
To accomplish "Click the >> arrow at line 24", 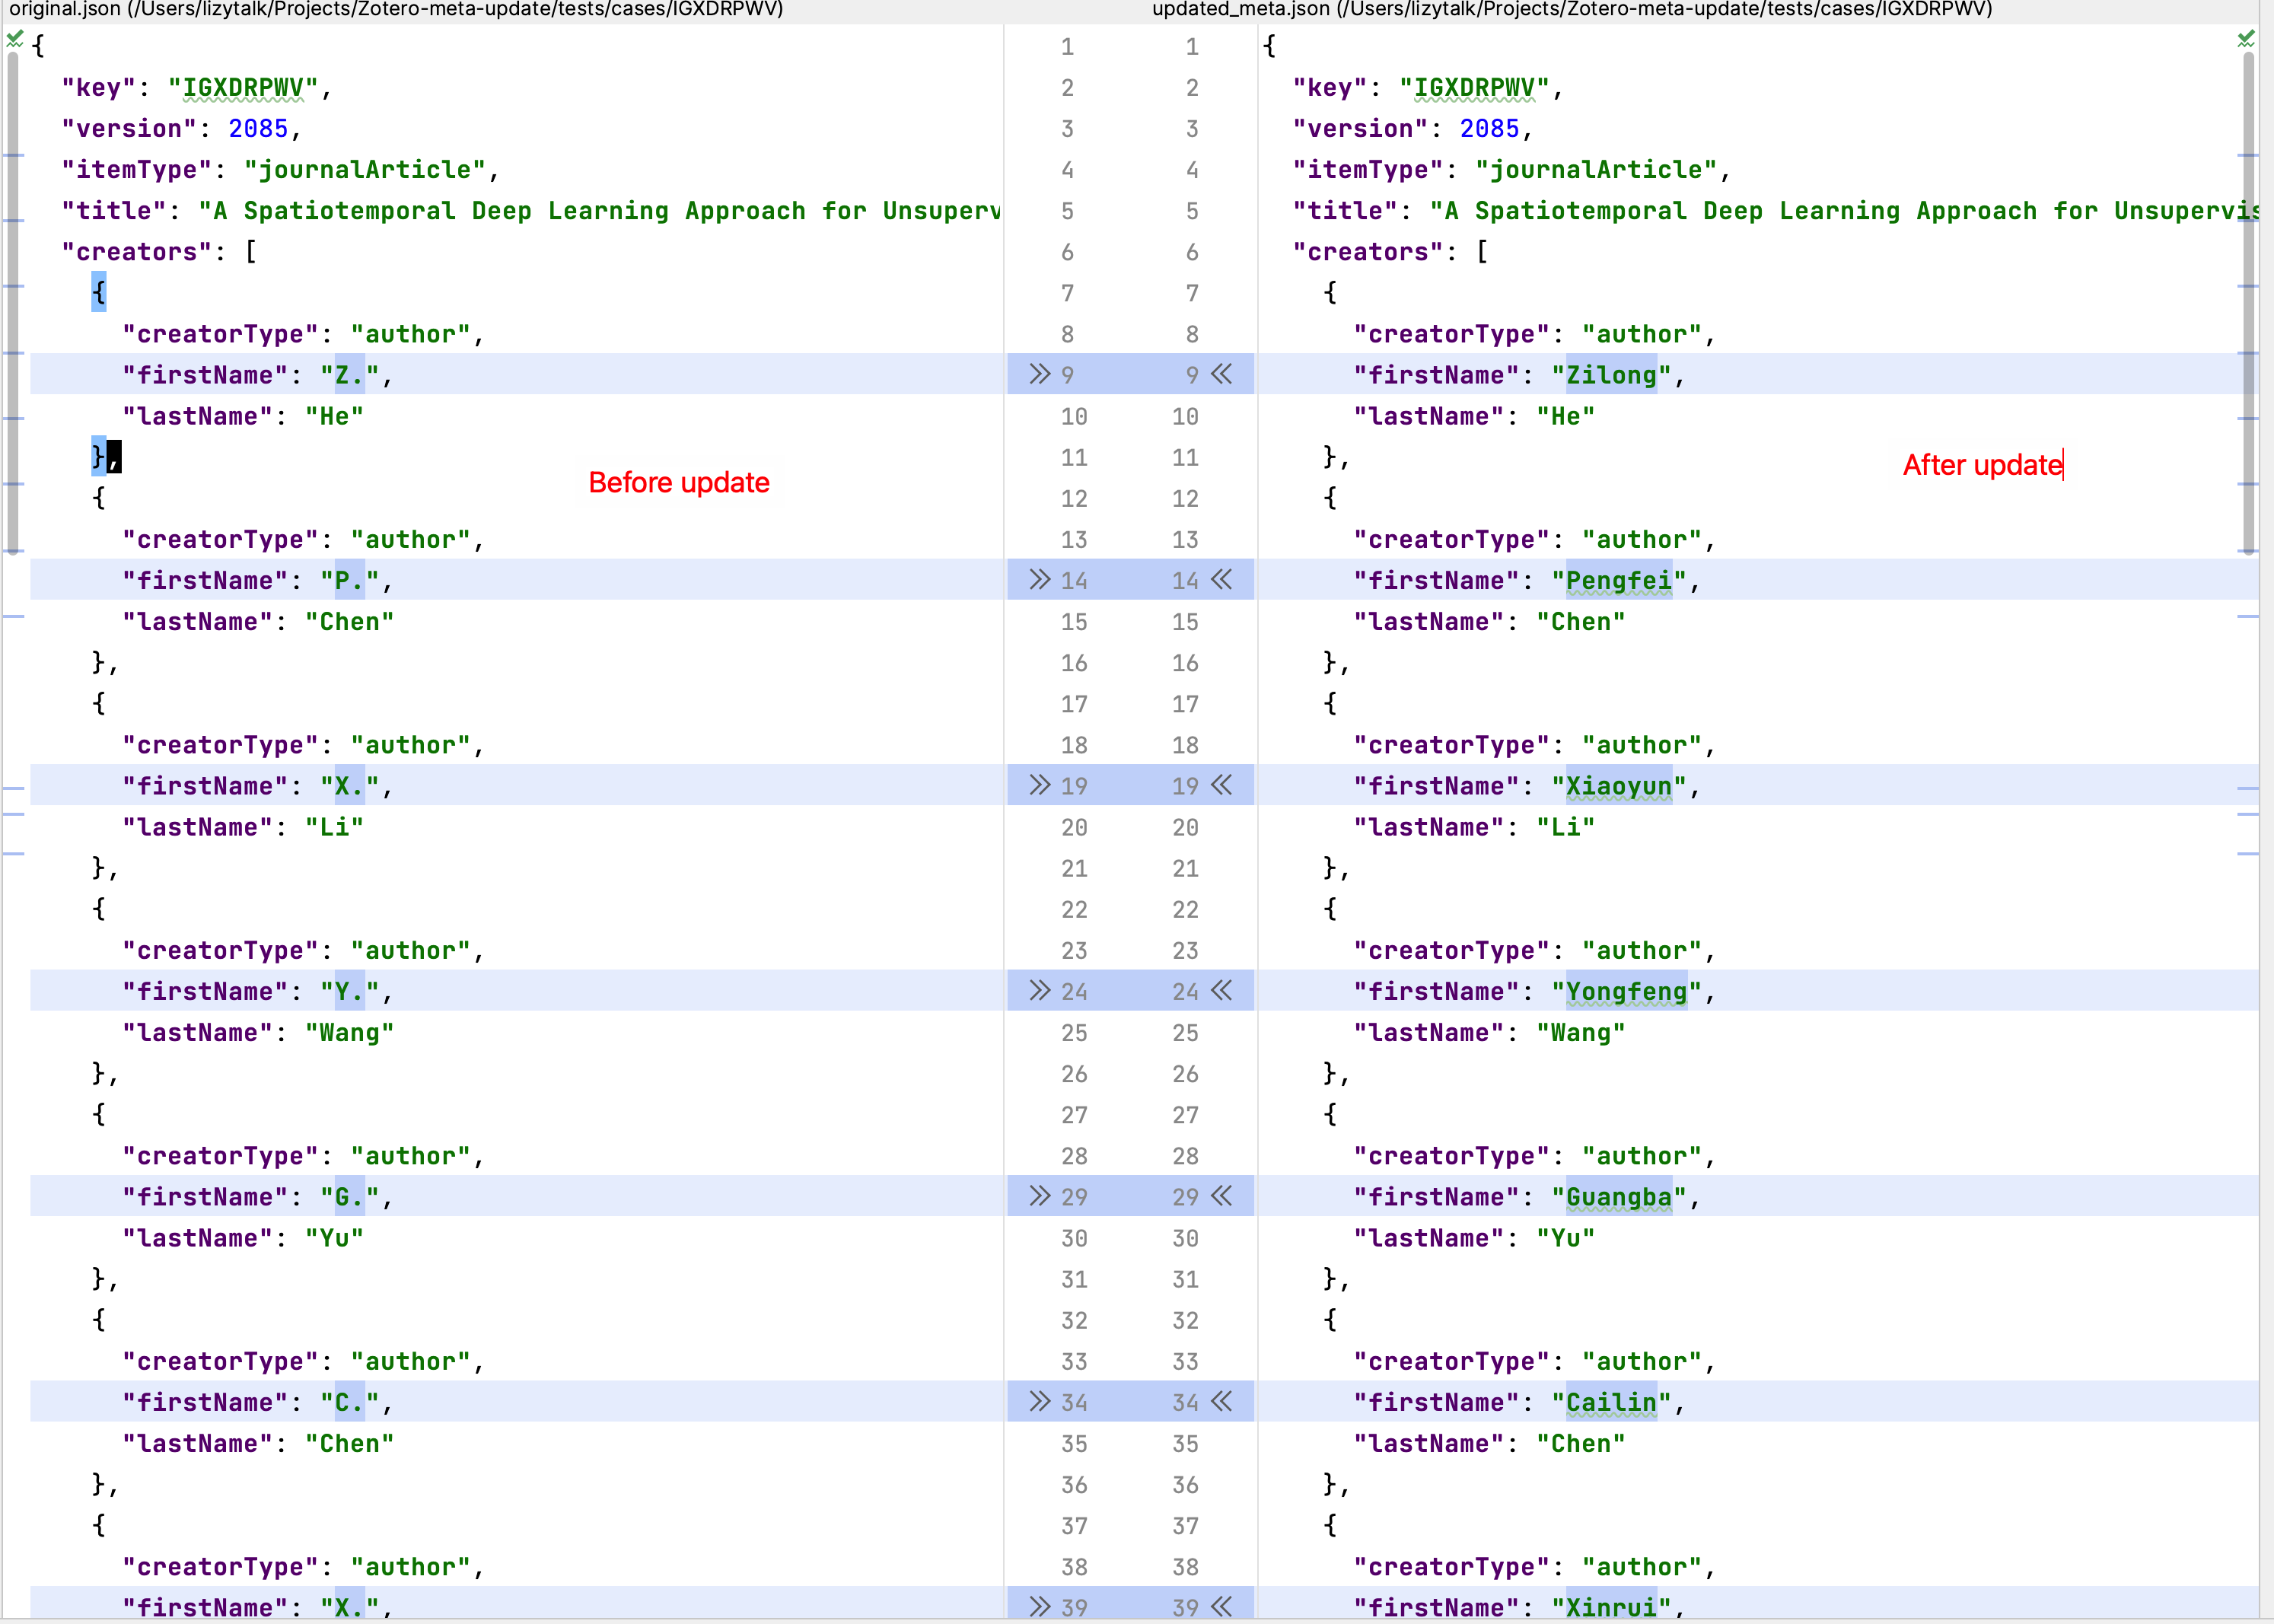I will (x=1040, y=990).
